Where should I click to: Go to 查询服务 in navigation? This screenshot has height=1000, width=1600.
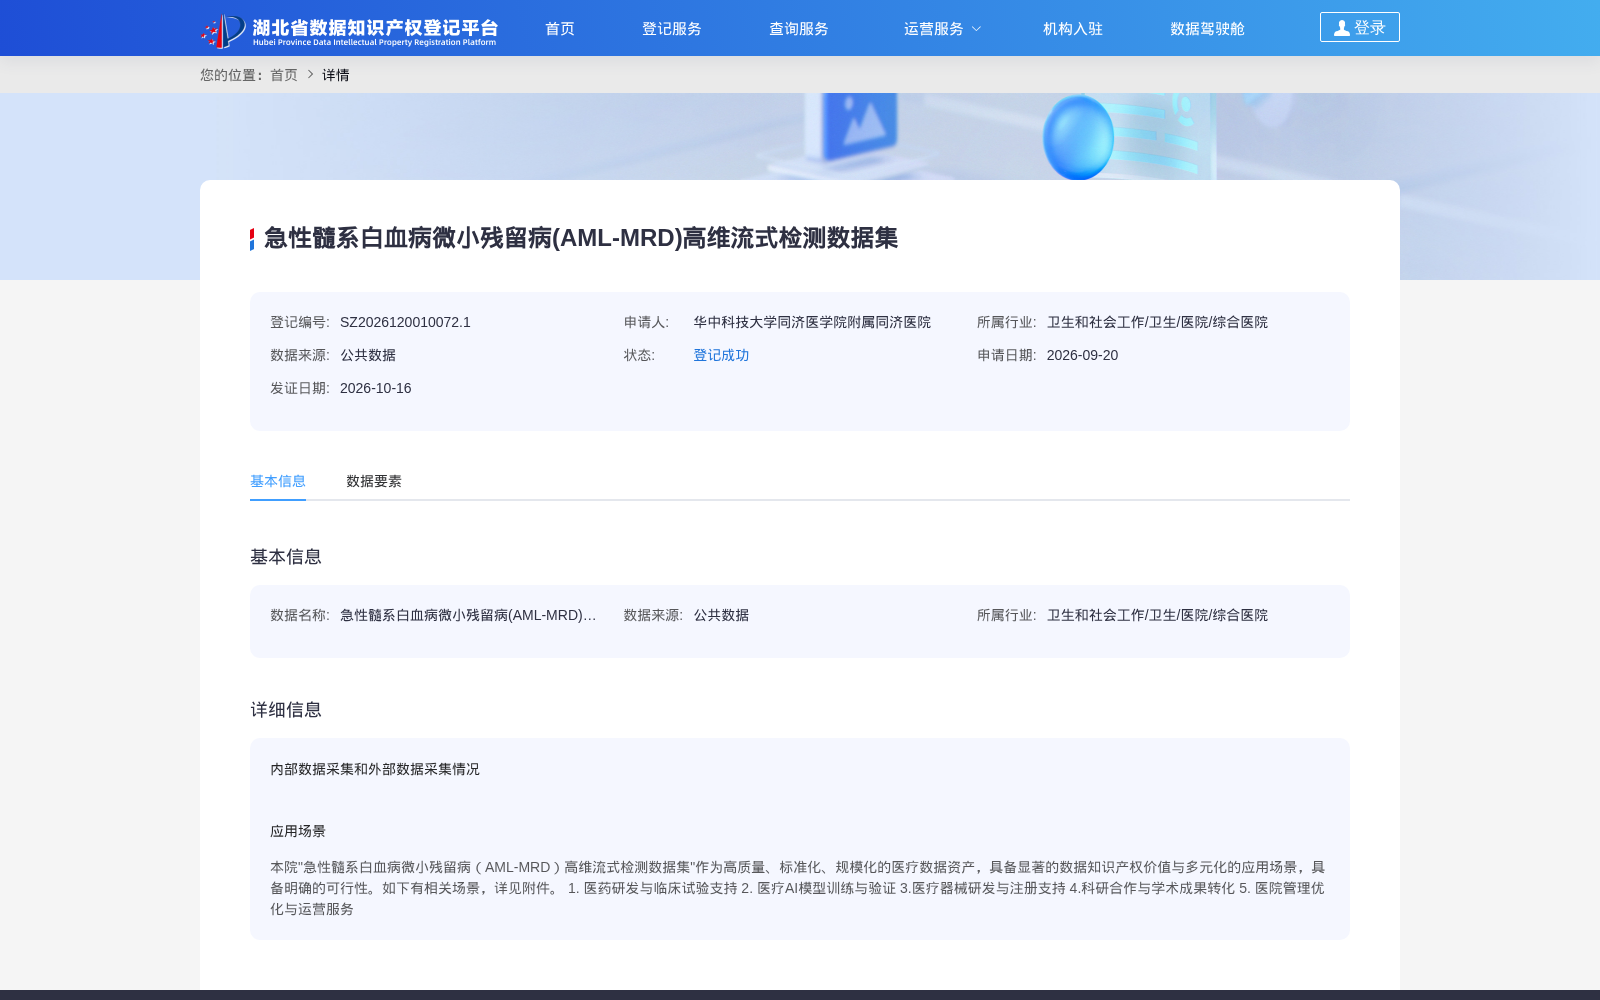click(x=799, y=29)
